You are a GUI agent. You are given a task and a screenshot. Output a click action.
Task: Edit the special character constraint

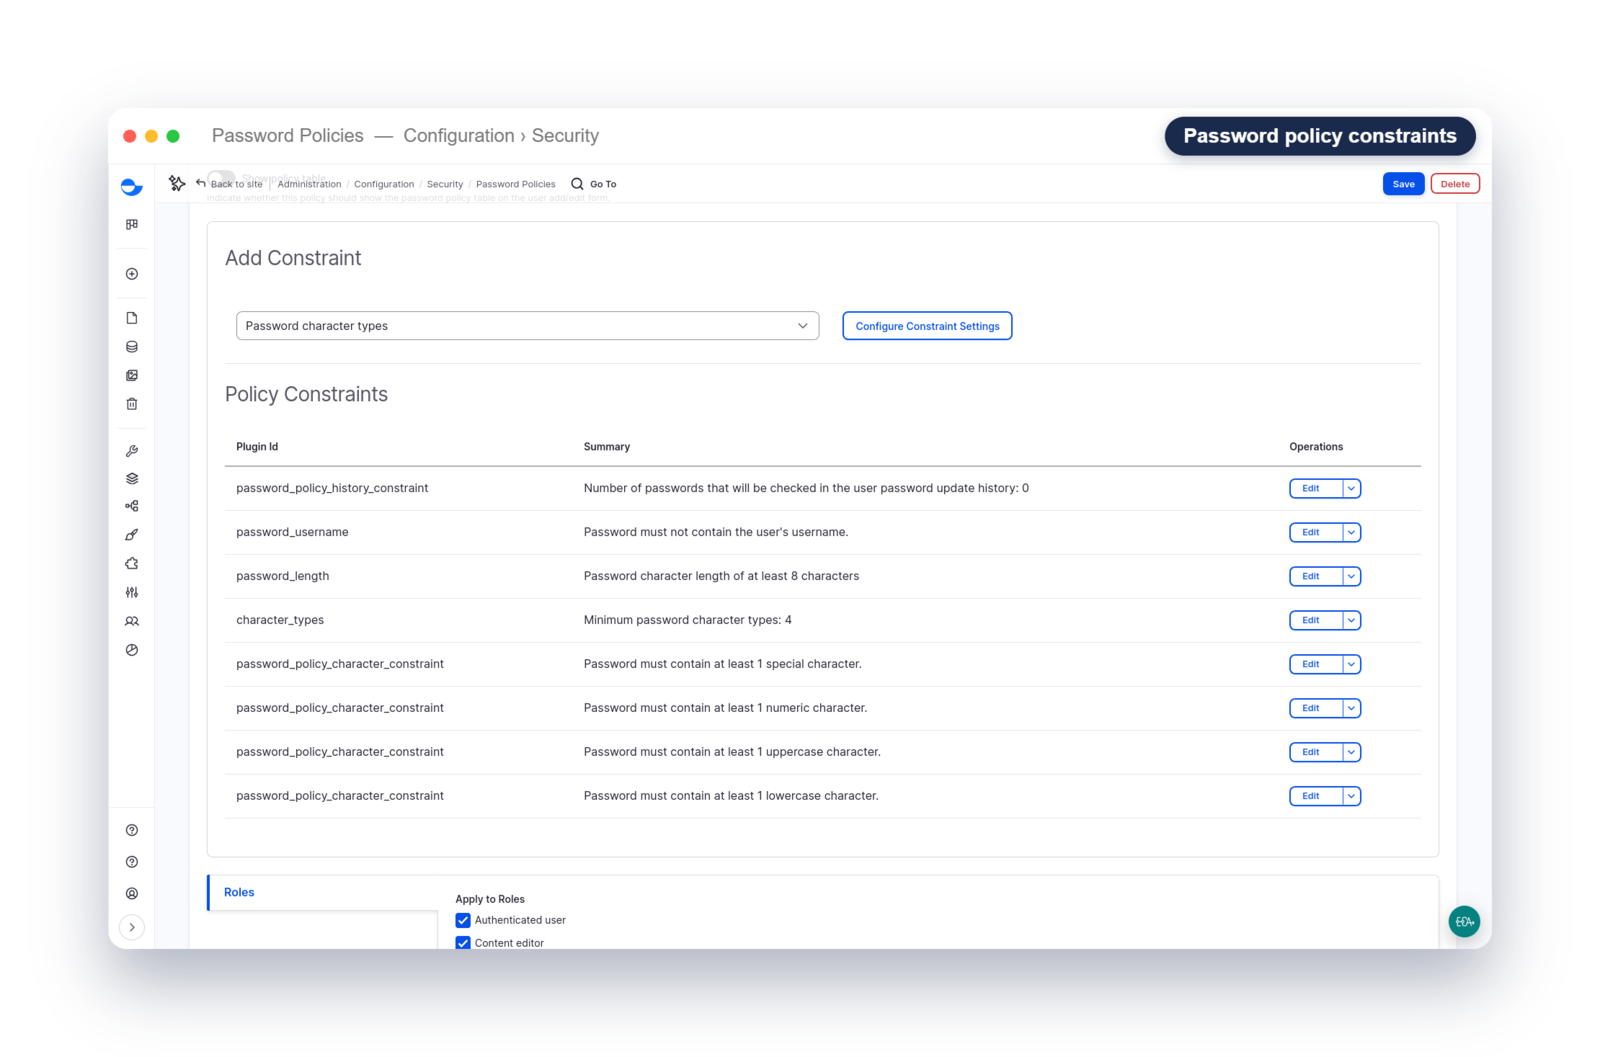tap(1315, 664)
